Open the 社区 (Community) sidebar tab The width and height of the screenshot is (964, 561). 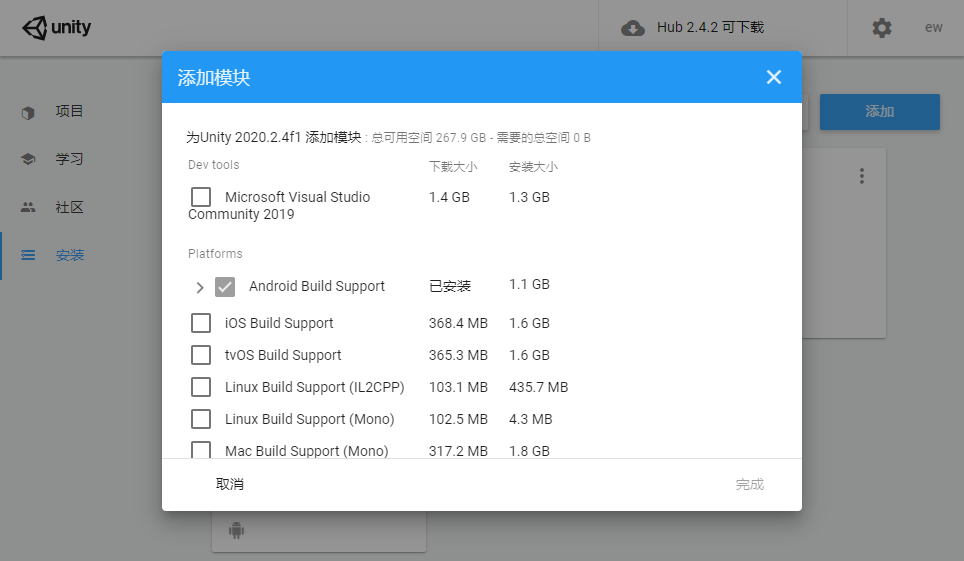pyautogui.click(x=69, y=207)
